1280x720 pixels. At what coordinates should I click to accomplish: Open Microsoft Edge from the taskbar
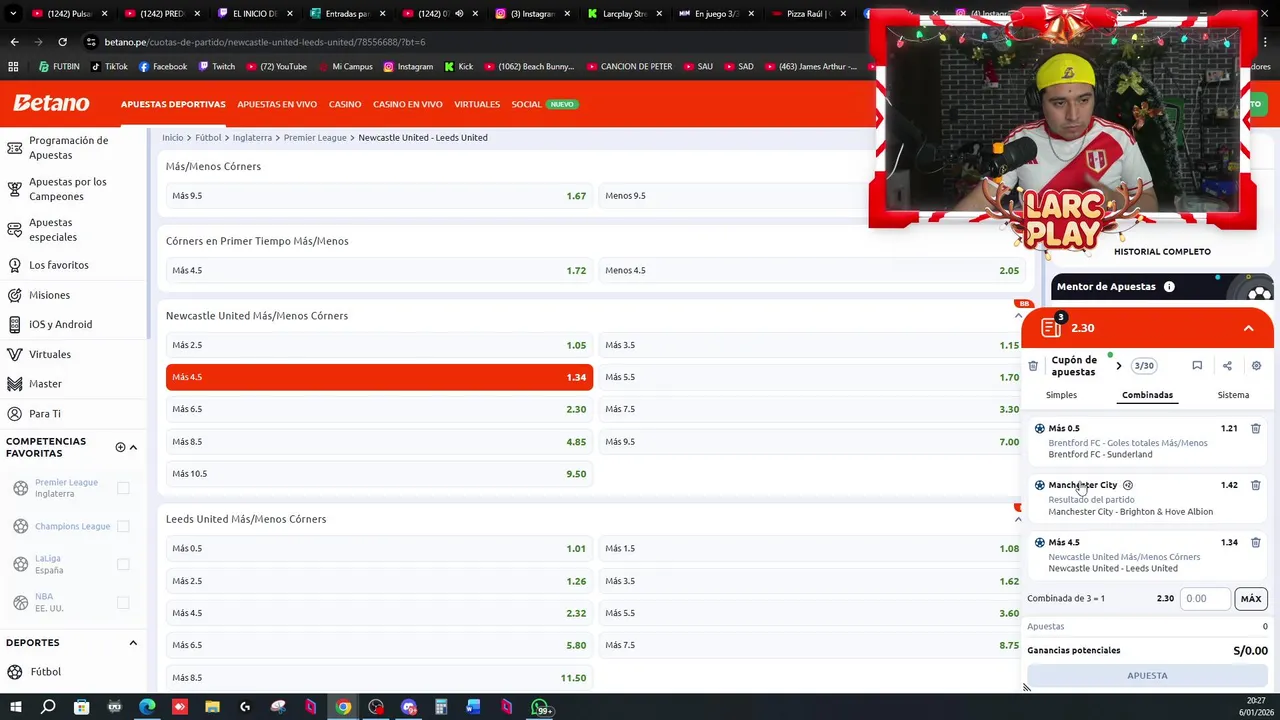tap(147, 708)
